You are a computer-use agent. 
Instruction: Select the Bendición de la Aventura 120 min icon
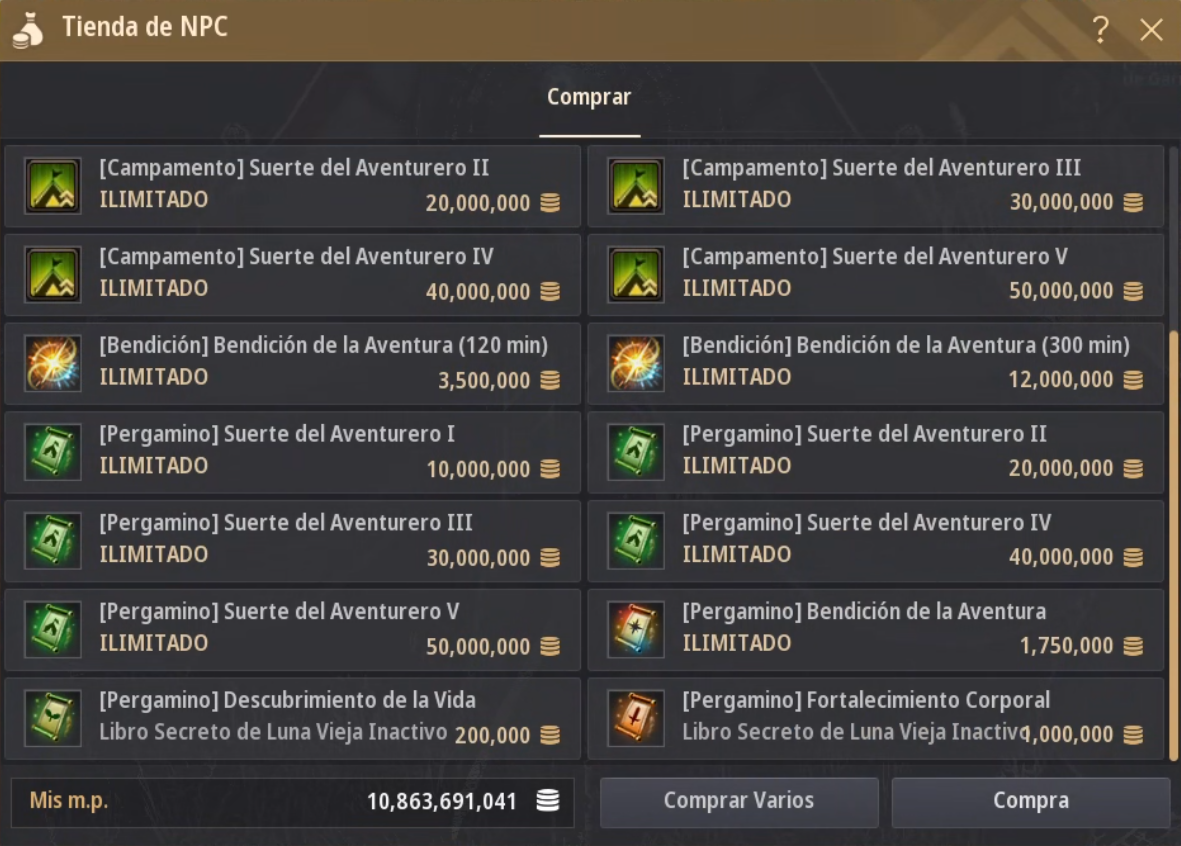52,363
